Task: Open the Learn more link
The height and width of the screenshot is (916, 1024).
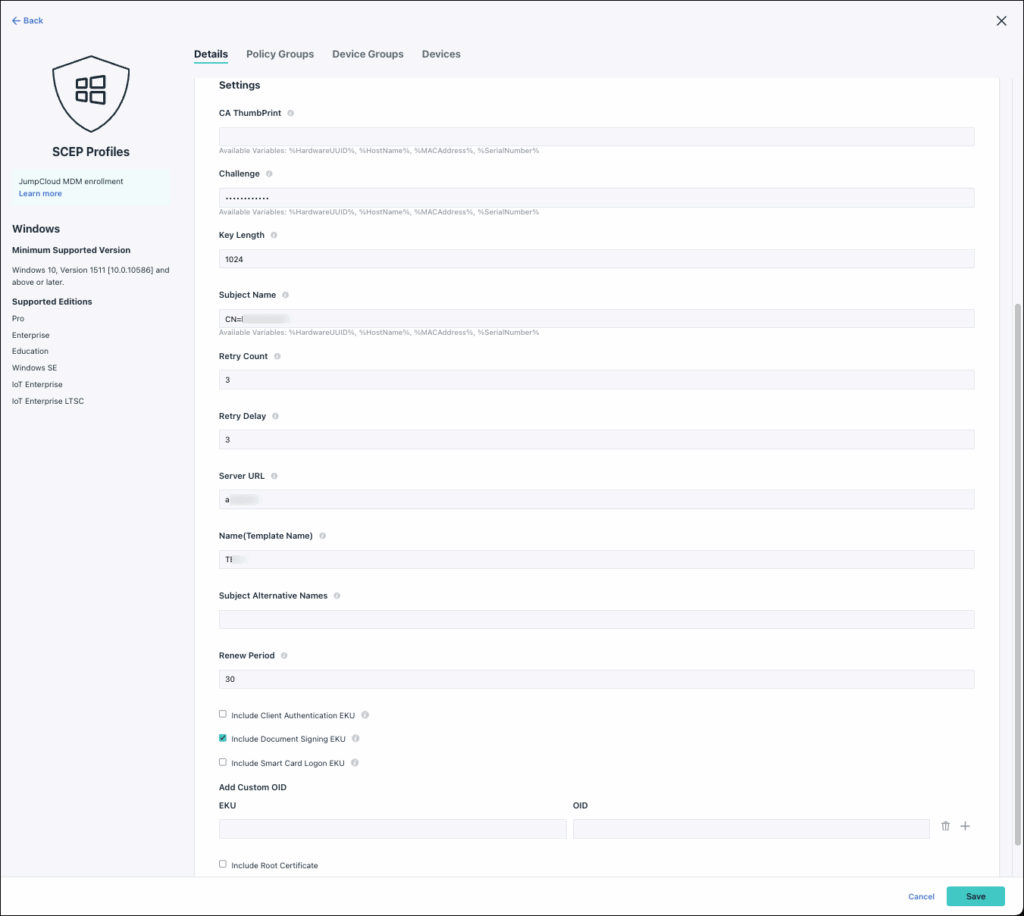Action: point(40,193)
